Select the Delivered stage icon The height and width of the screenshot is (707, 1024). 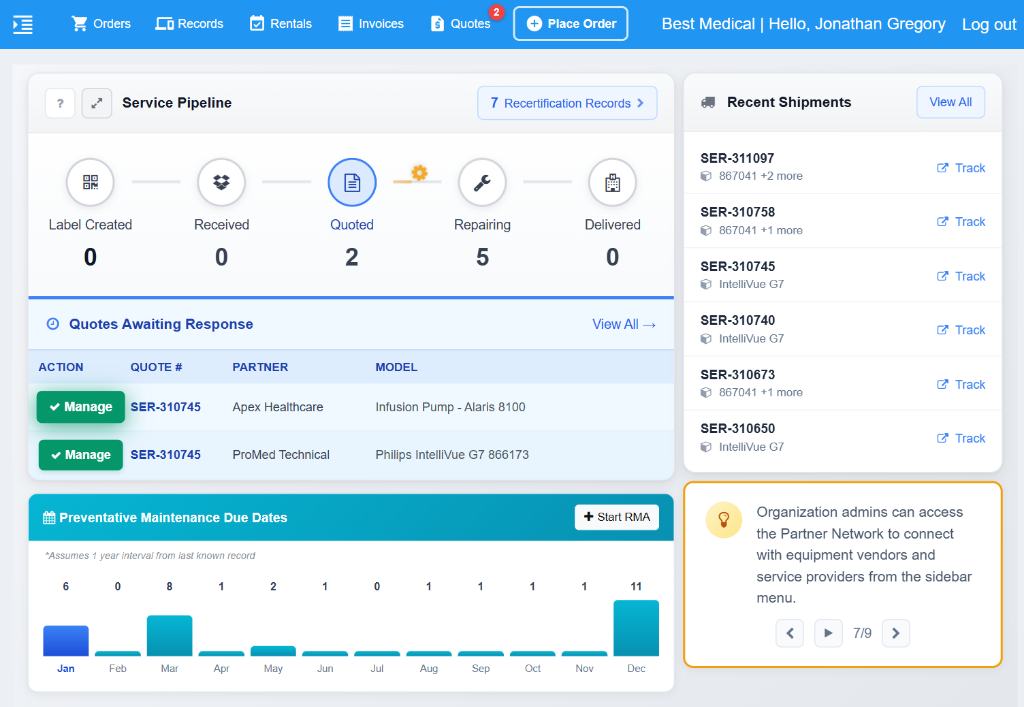(x=612, y=182)
